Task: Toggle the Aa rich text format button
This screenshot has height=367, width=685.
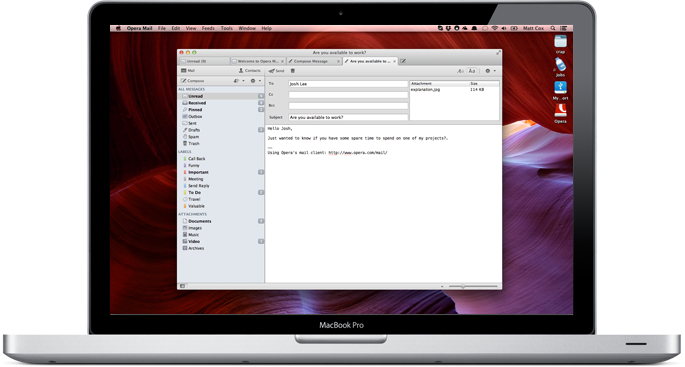Action: pyautogui.click(x=472, y=71)
